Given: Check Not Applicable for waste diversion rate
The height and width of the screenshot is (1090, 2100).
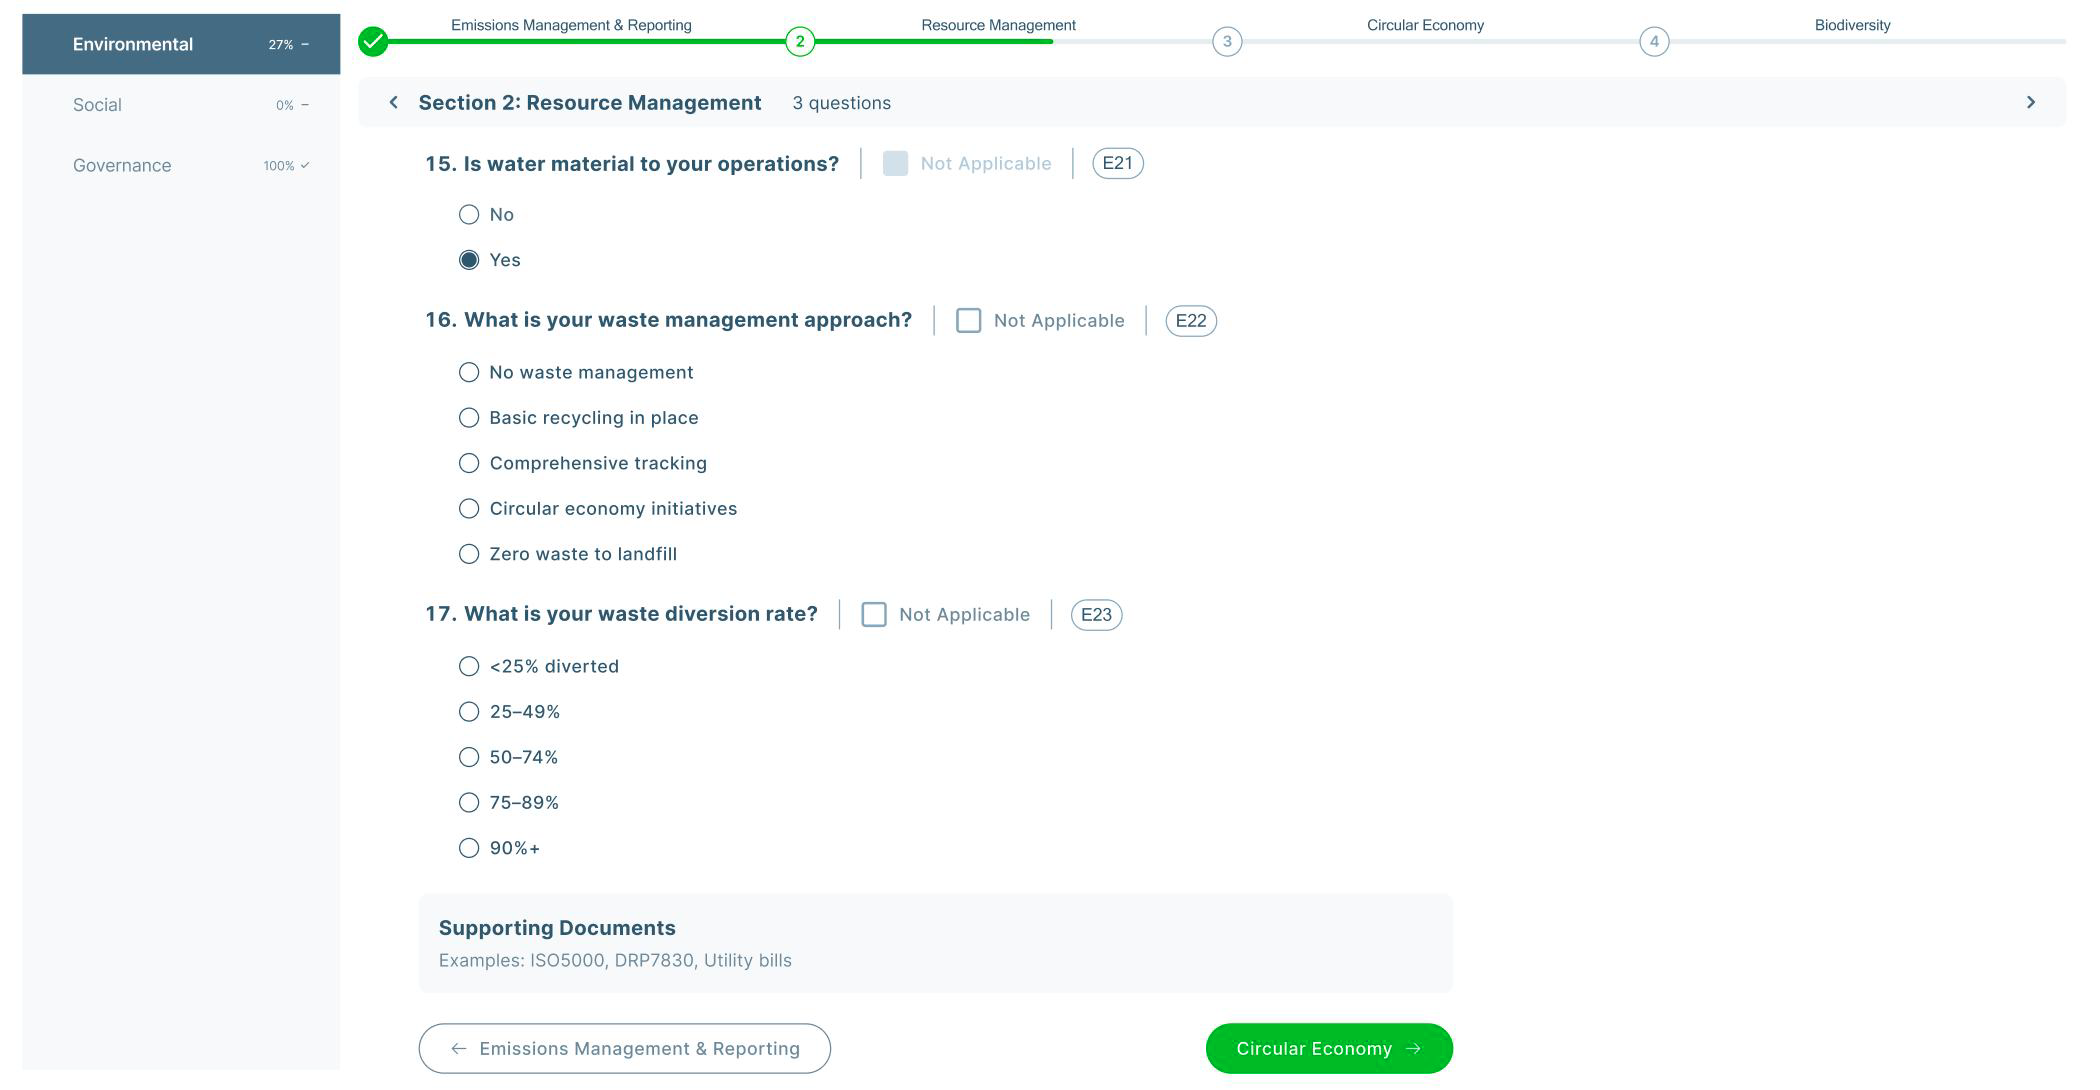Looking at the screenshot, I should coord(874,615).
